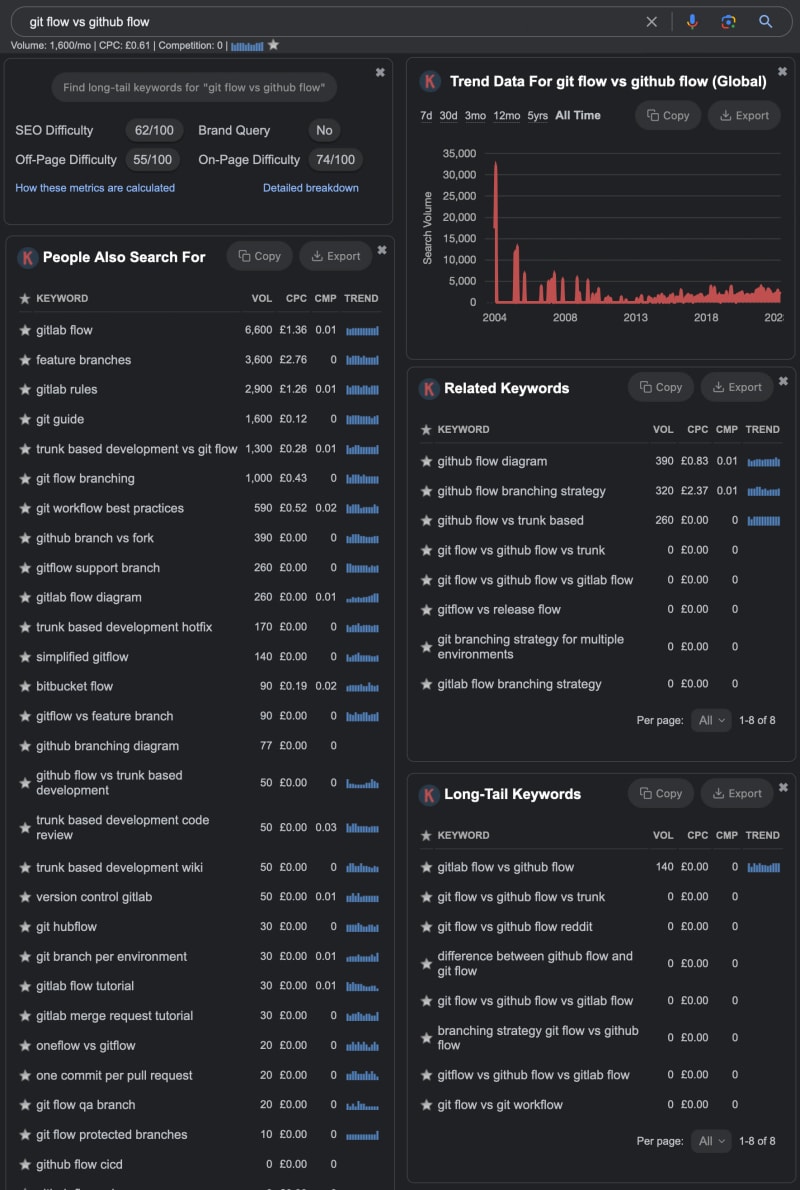Click the SEO Difficulty 62/100 badge
Image resolution: width=800 pixels, height=1190 pixels.
(154, 131)
